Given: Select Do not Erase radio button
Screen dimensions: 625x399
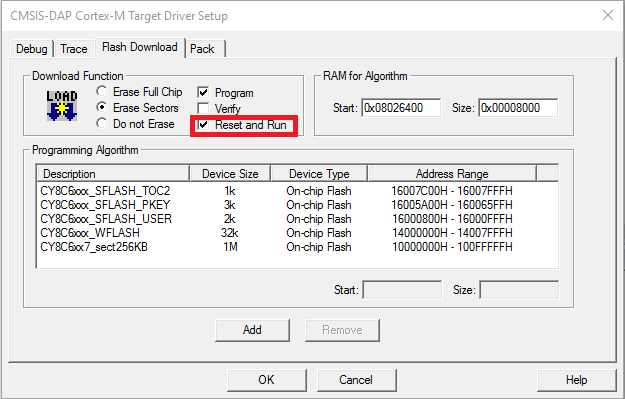Looking at the screenshot, I should tap(102, 124).
